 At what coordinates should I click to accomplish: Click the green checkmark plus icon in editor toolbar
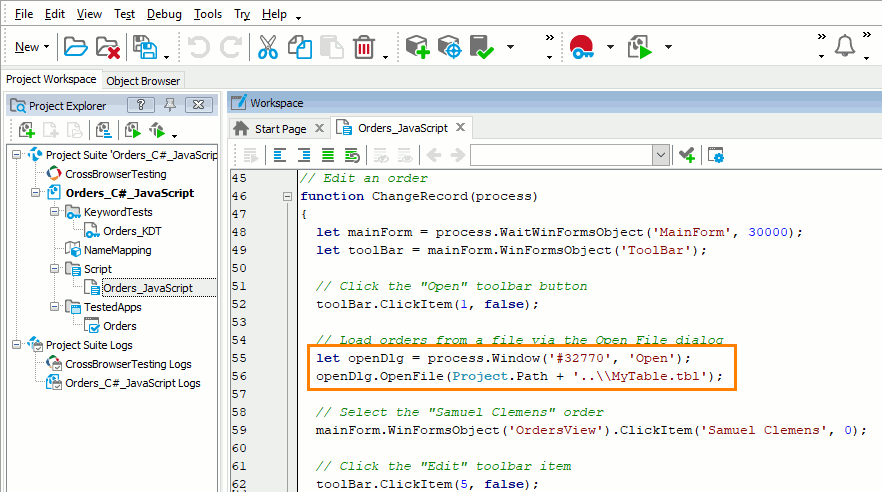[x=687, y=155]
